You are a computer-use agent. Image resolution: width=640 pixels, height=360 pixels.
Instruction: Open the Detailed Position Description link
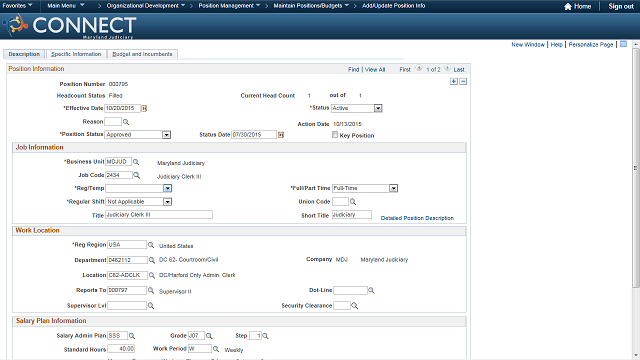pyautogui.click(x=417, y=218)
